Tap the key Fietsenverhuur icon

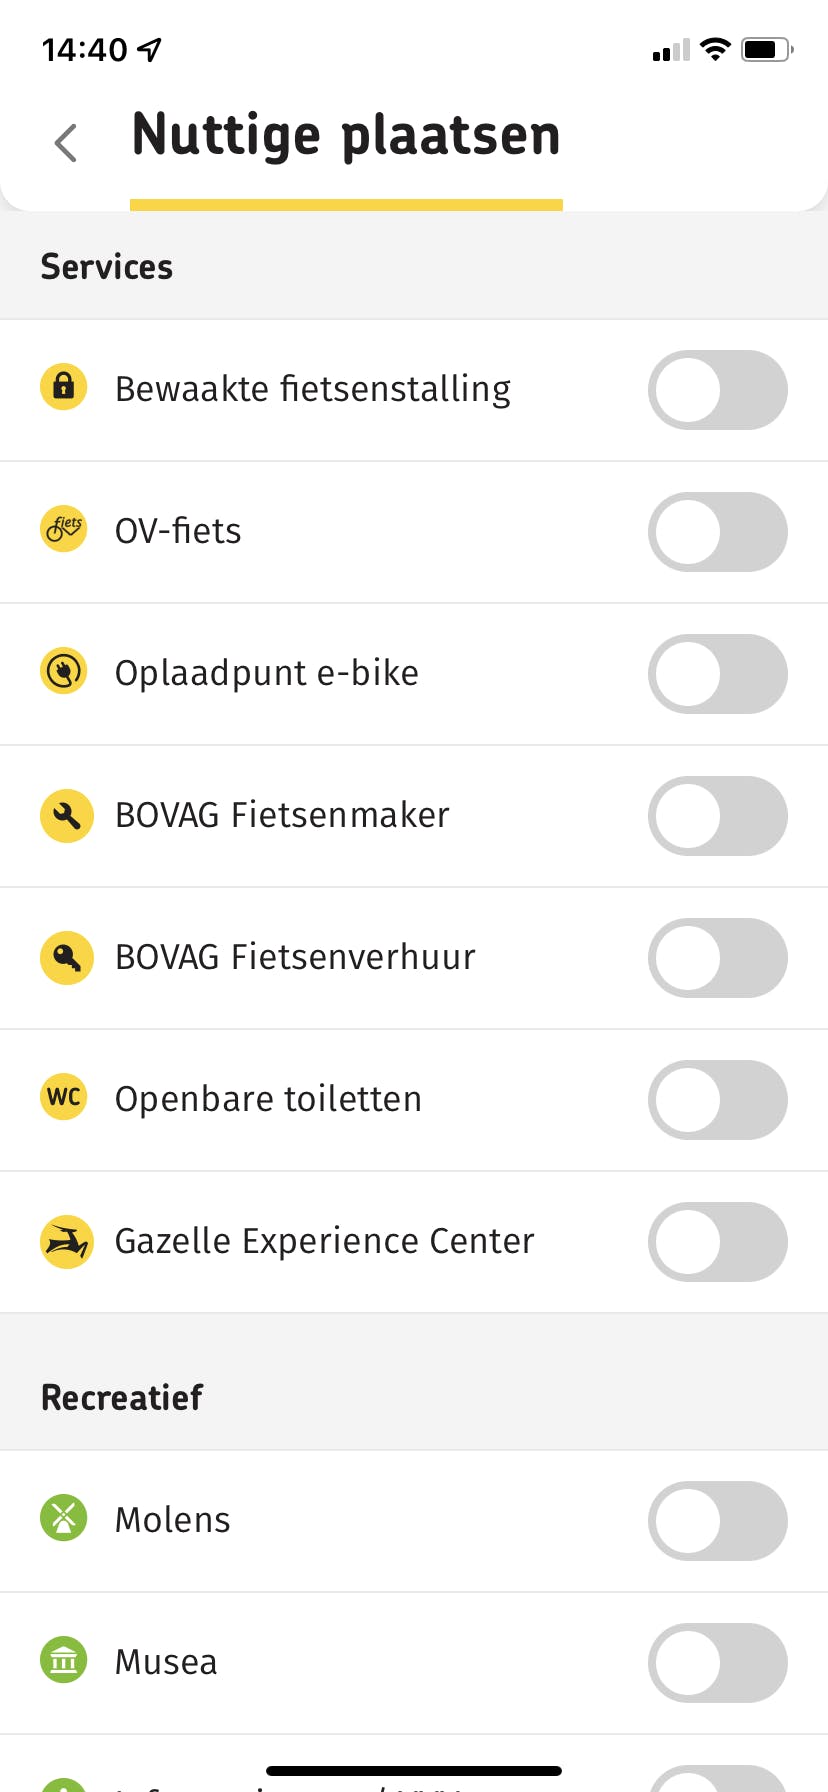(66, 958)
